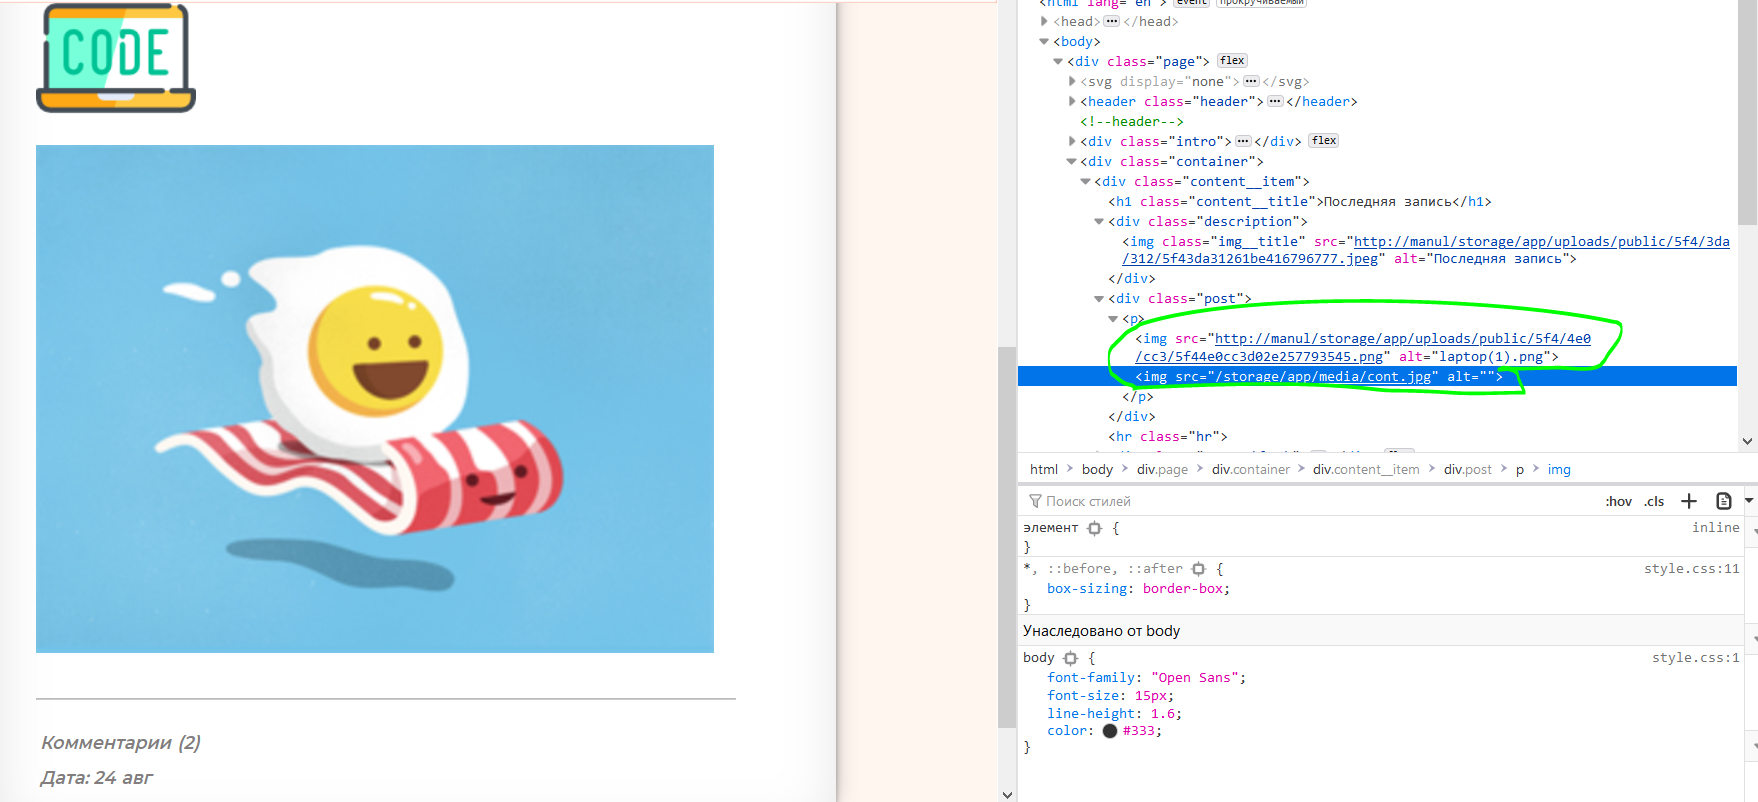
Task: Collapse the div class="post" node
Action: tap(1099, 298)
